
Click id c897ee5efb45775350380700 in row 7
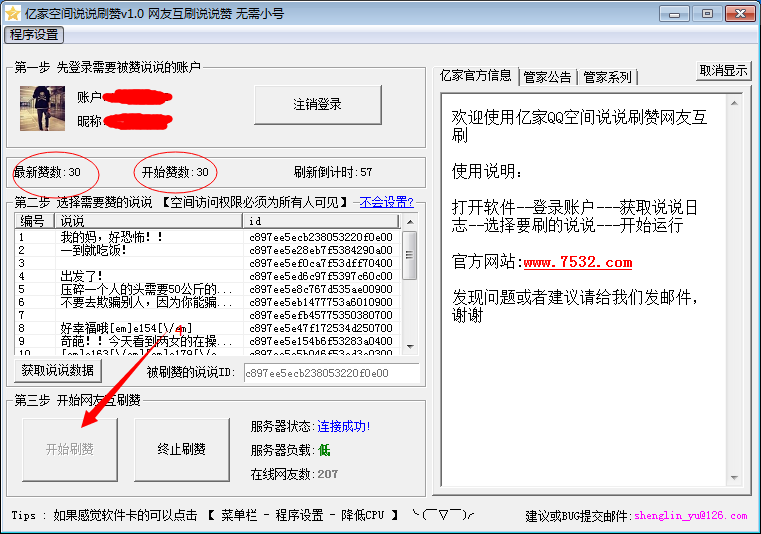[321, 316]
